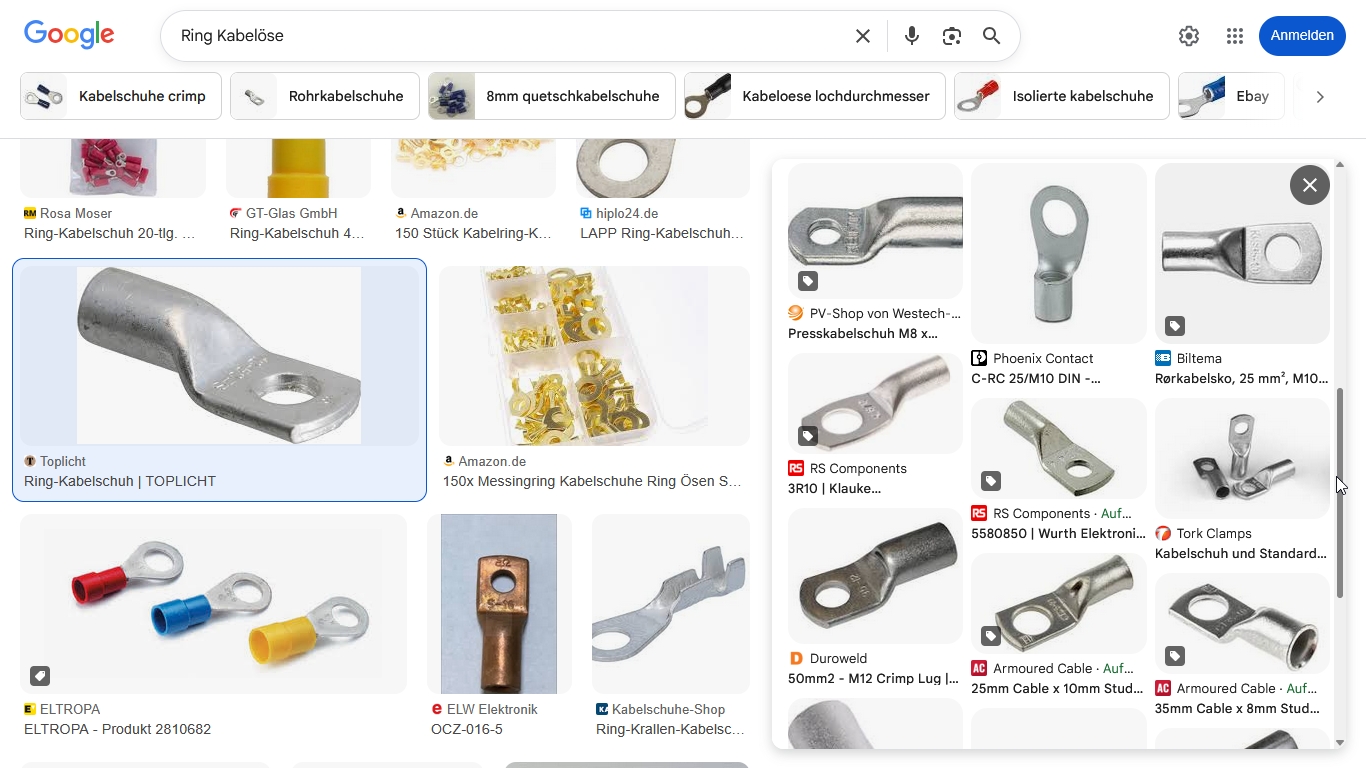This screenshot has width=1366, height=768.
Task: Open the ELW Elektronik copper lug thumbnail
Action: coord(499,604)
